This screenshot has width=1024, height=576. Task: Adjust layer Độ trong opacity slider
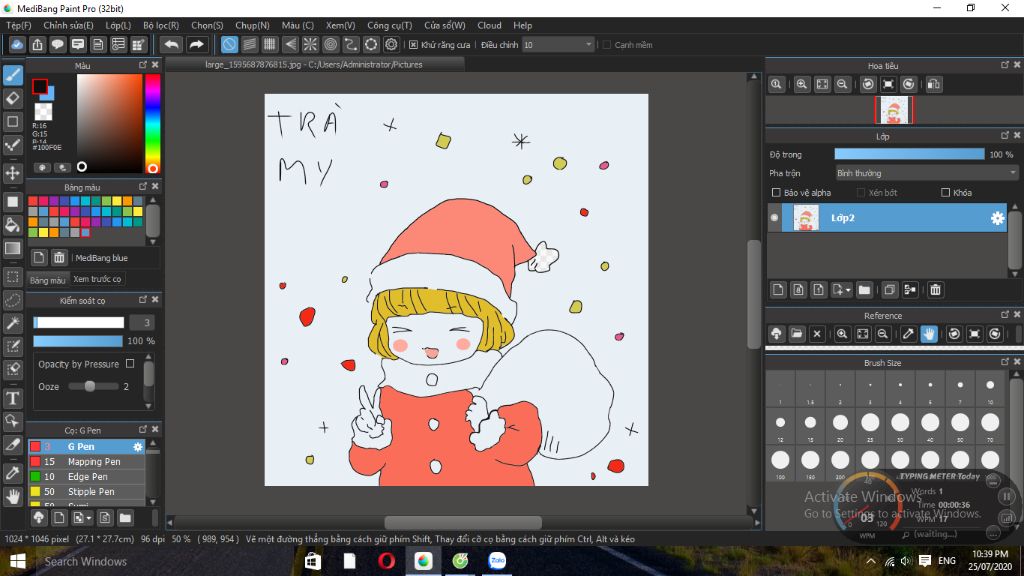[909, 154]
